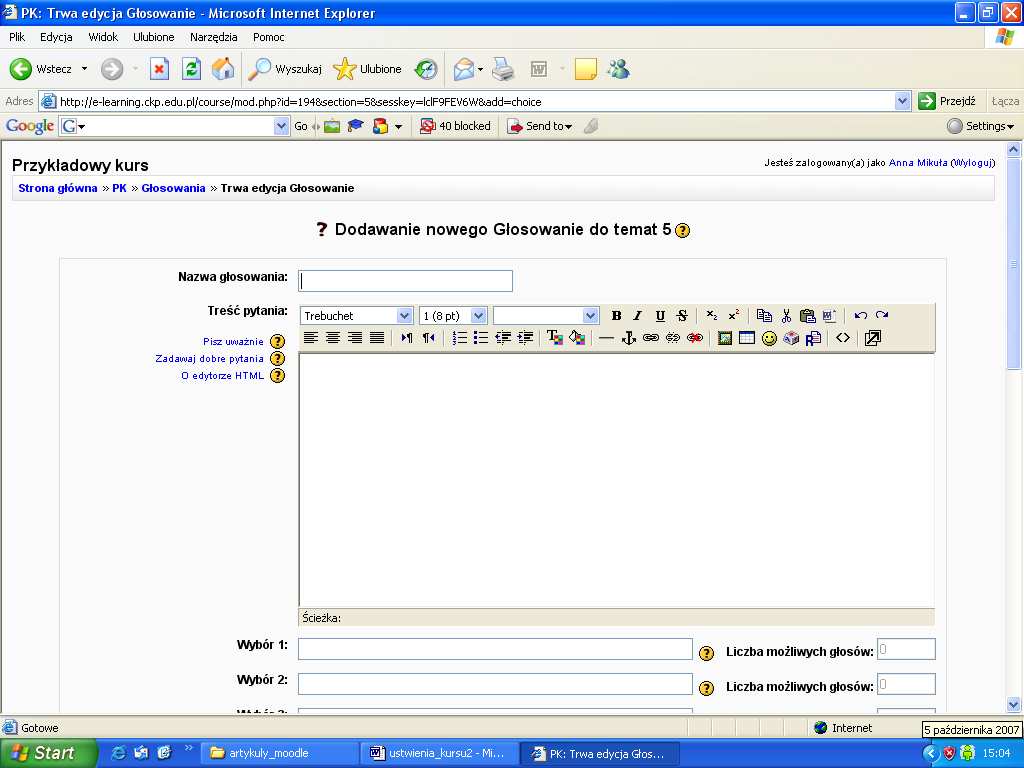1024x768 pixels.
Task: Undo the last editor action
Action: tap(861, 316)
